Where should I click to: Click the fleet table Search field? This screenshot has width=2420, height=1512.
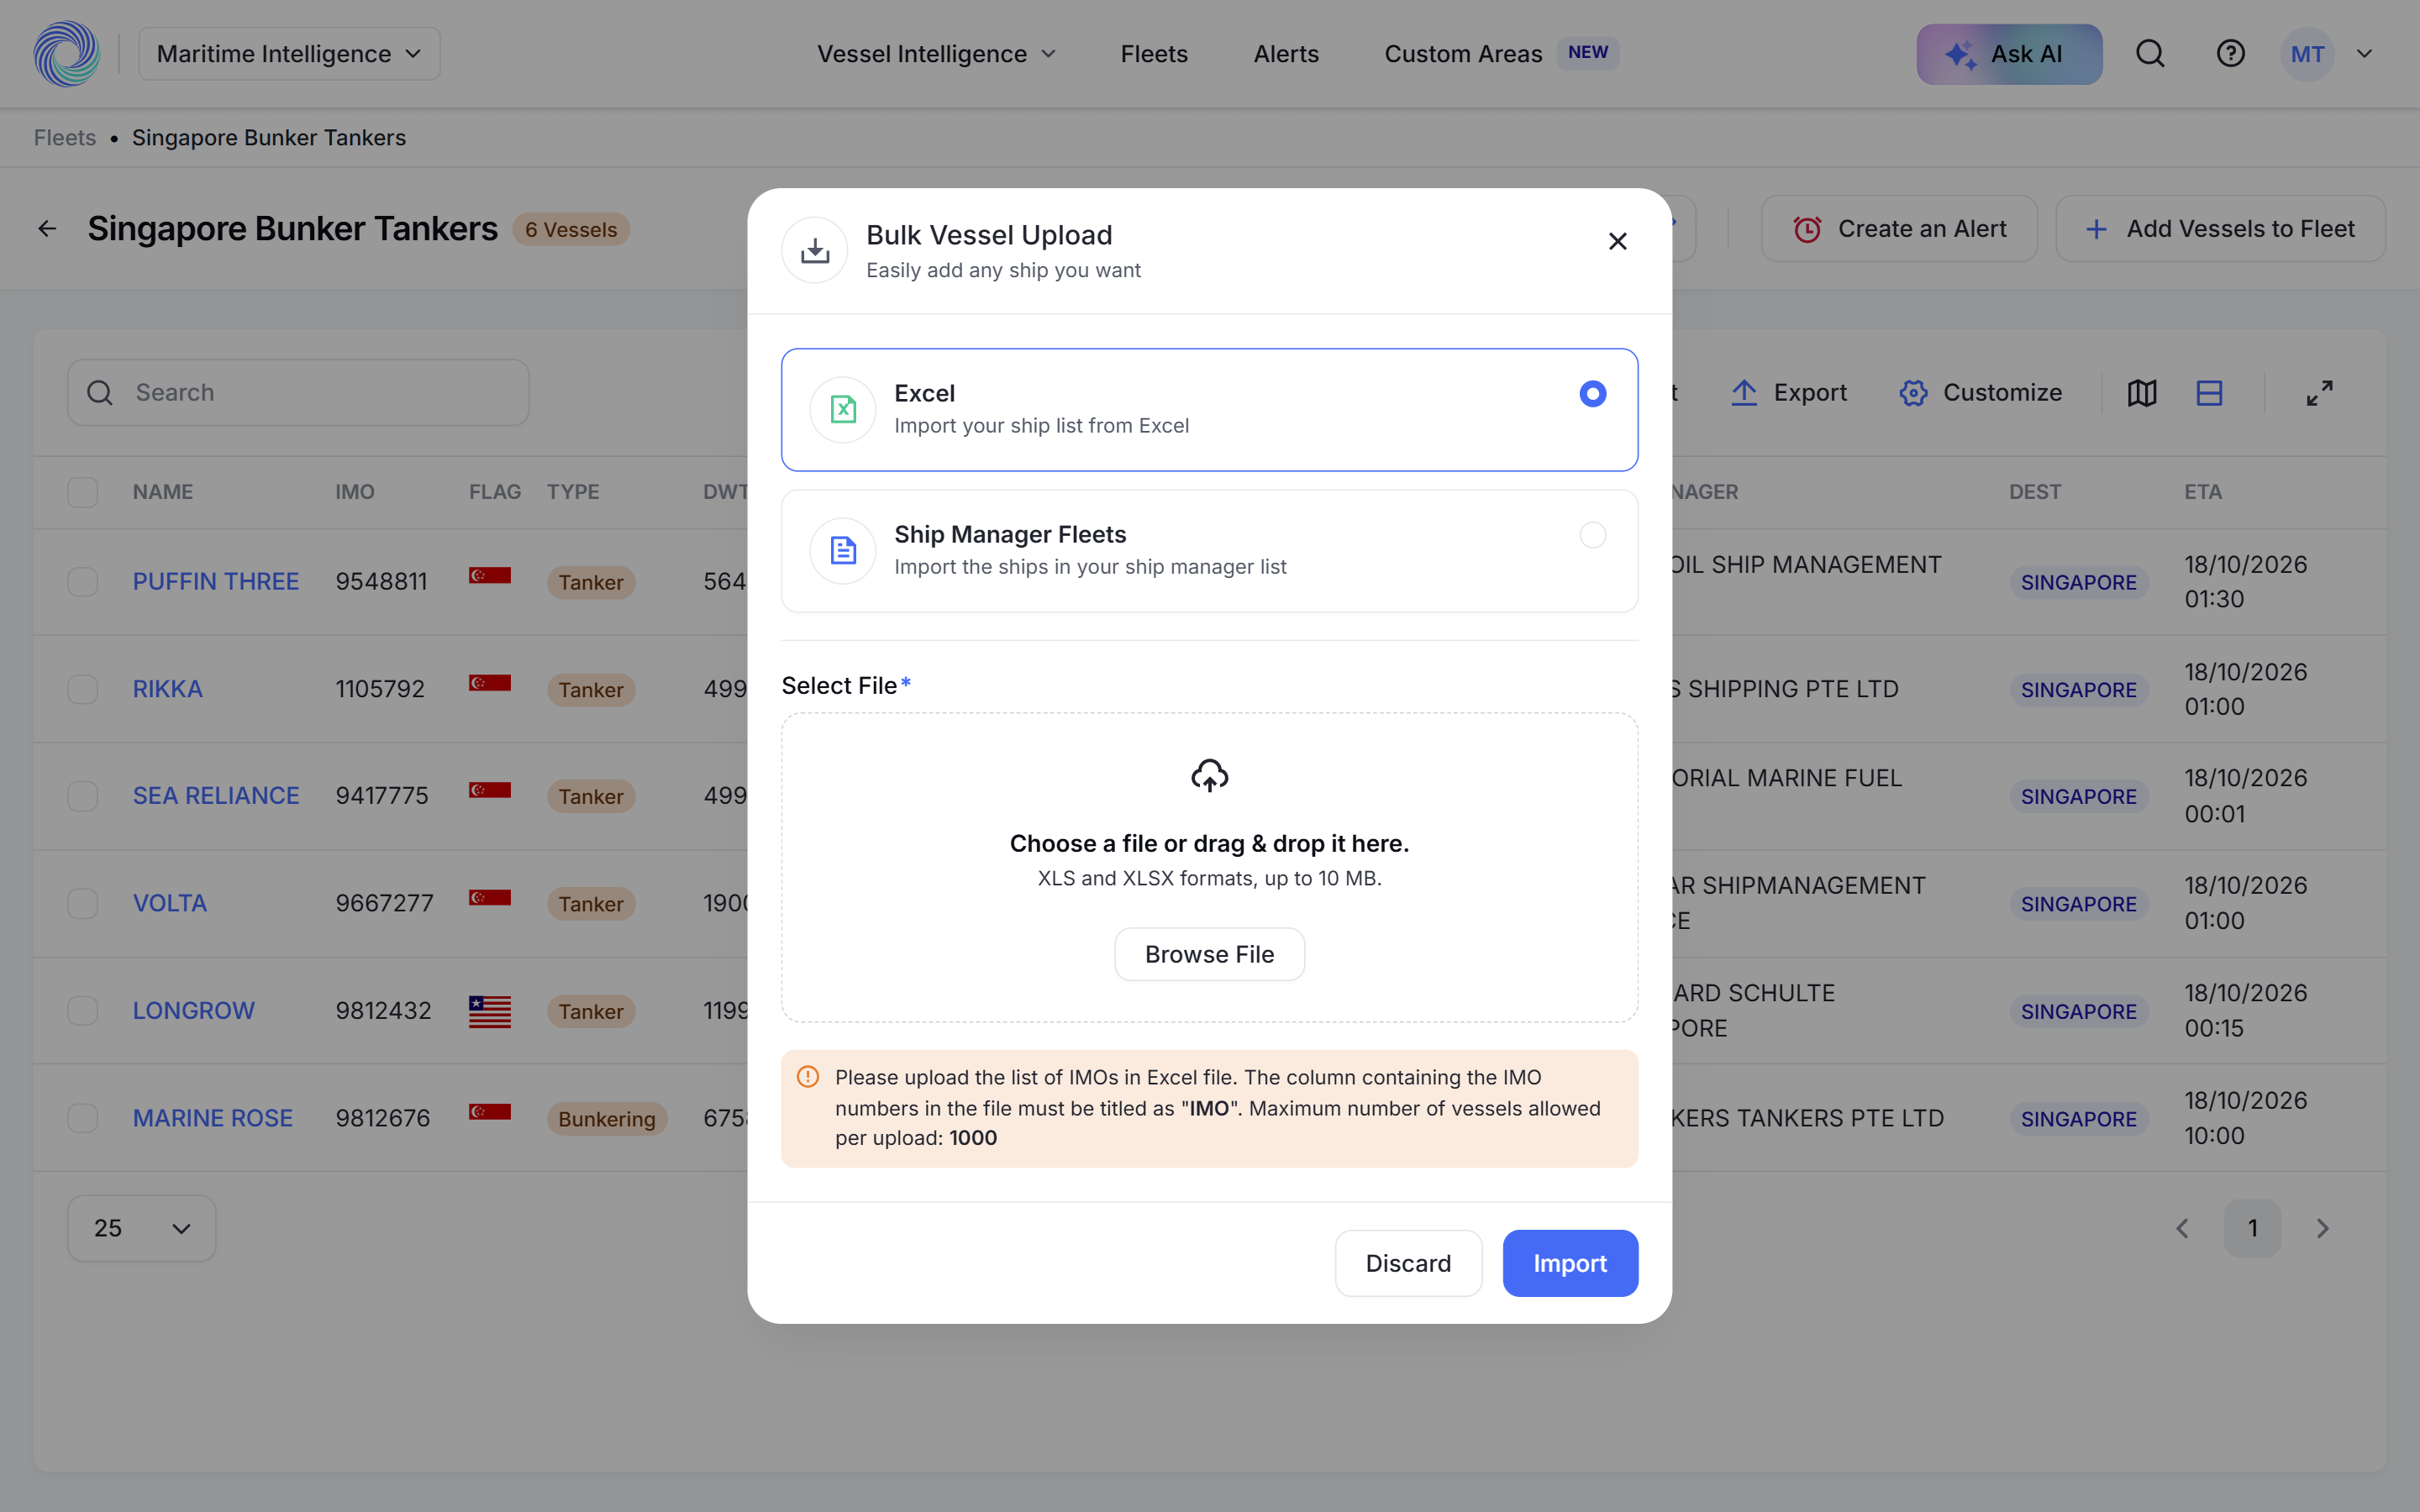coord(298,393)
